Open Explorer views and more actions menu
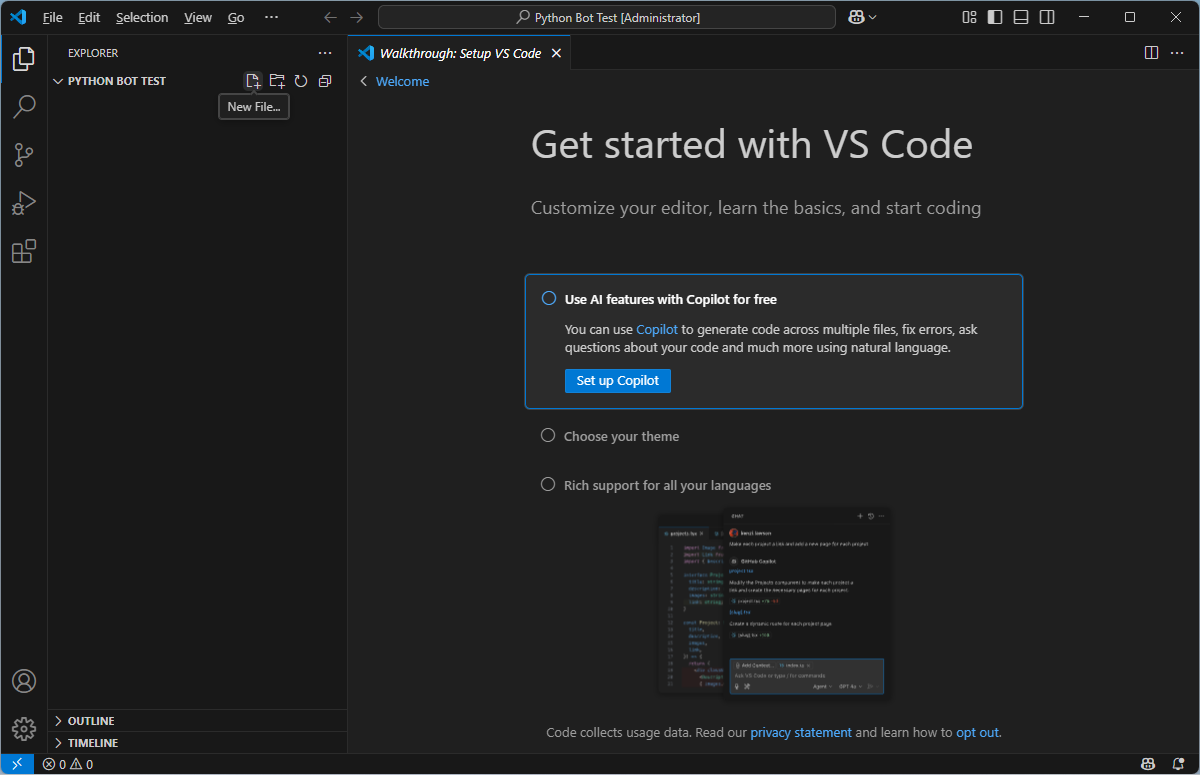This screenshot has height=775, width=1200. [325, 53]
